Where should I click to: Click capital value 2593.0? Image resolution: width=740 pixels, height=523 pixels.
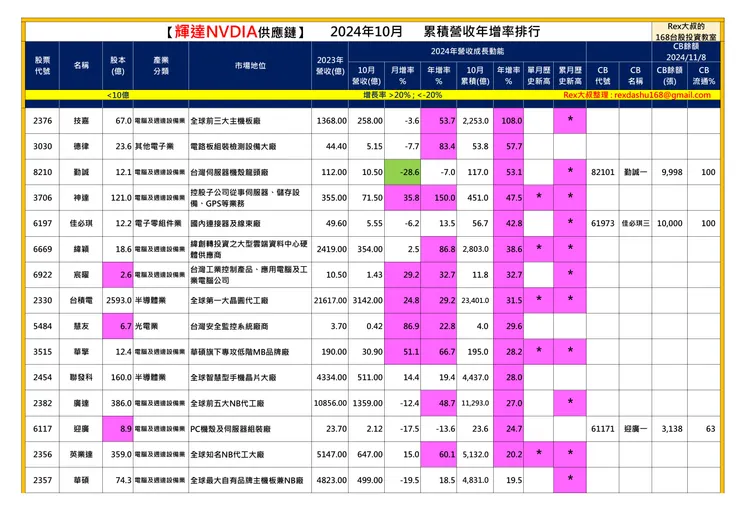coord(118,300)
